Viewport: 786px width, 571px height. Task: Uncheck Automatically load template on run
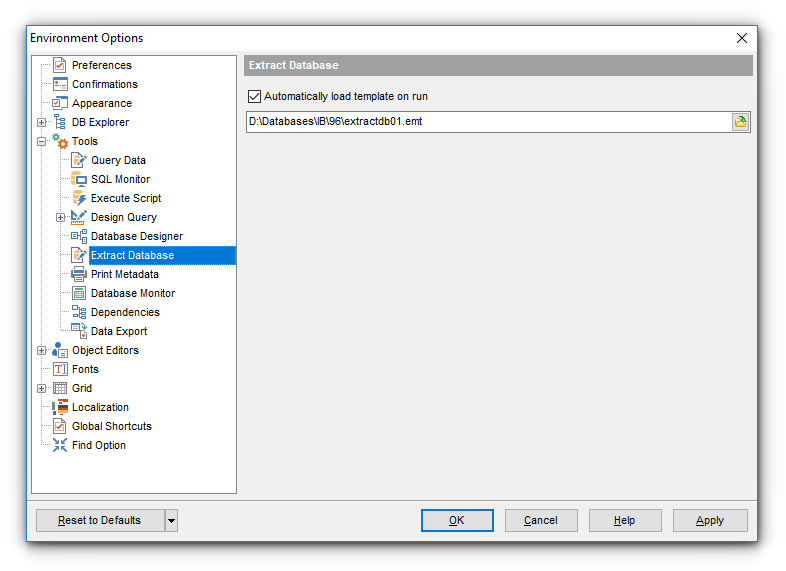[254, 97]
